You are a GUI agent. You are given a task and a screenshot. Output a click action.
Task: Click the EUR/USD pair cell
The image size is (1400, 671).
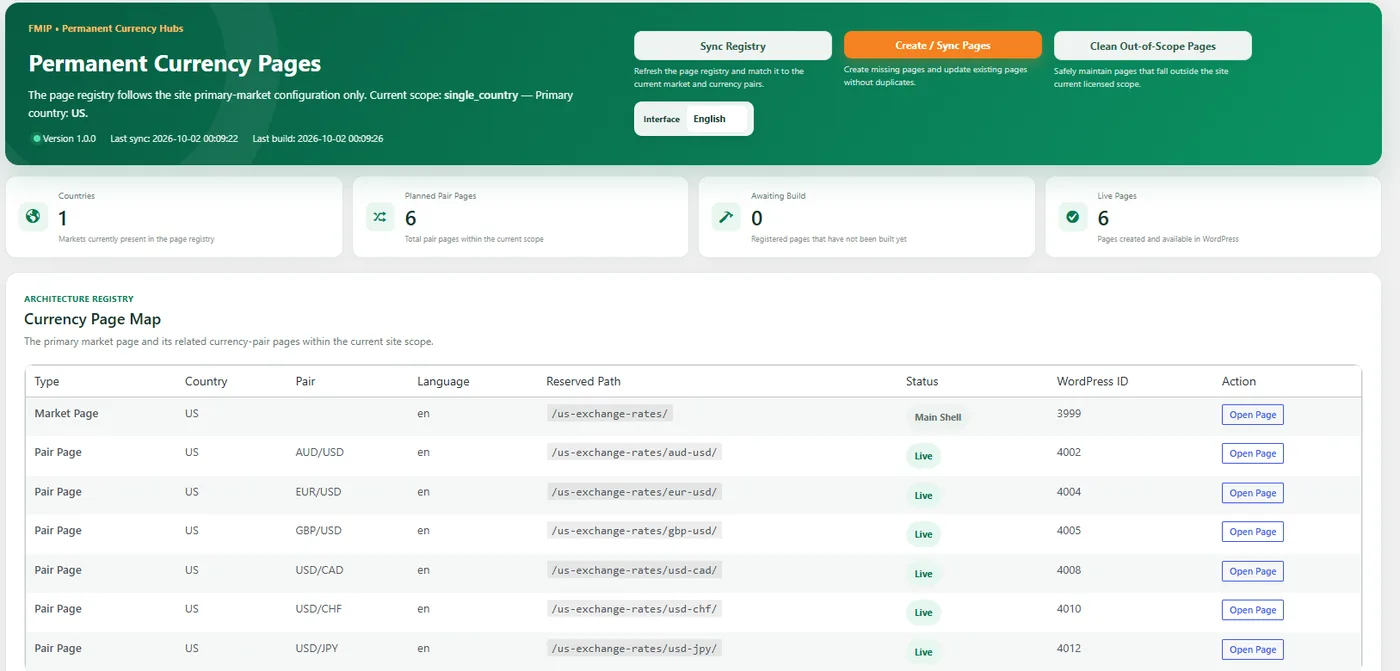[x=319, y=492]
